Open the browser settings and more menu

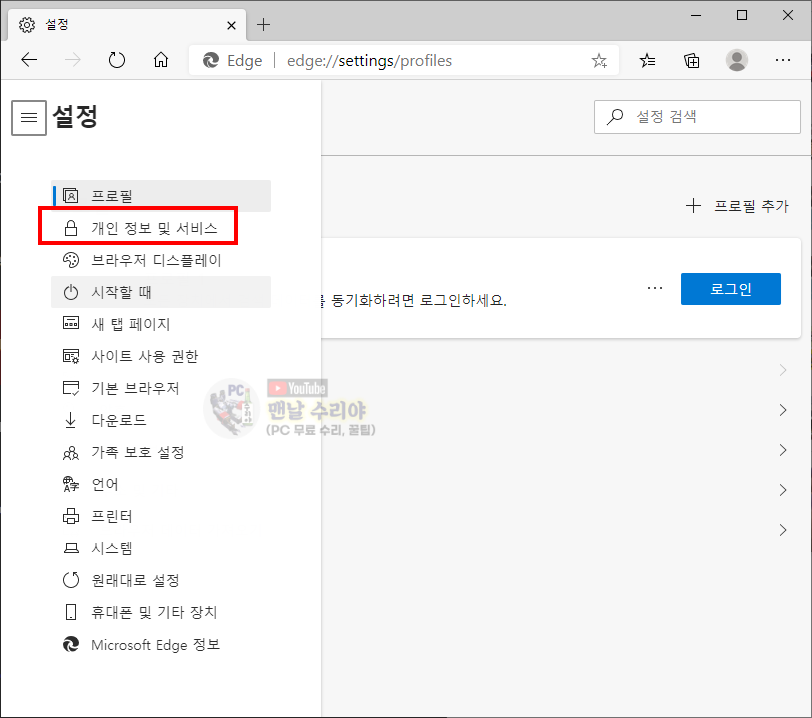pos(782,61)
